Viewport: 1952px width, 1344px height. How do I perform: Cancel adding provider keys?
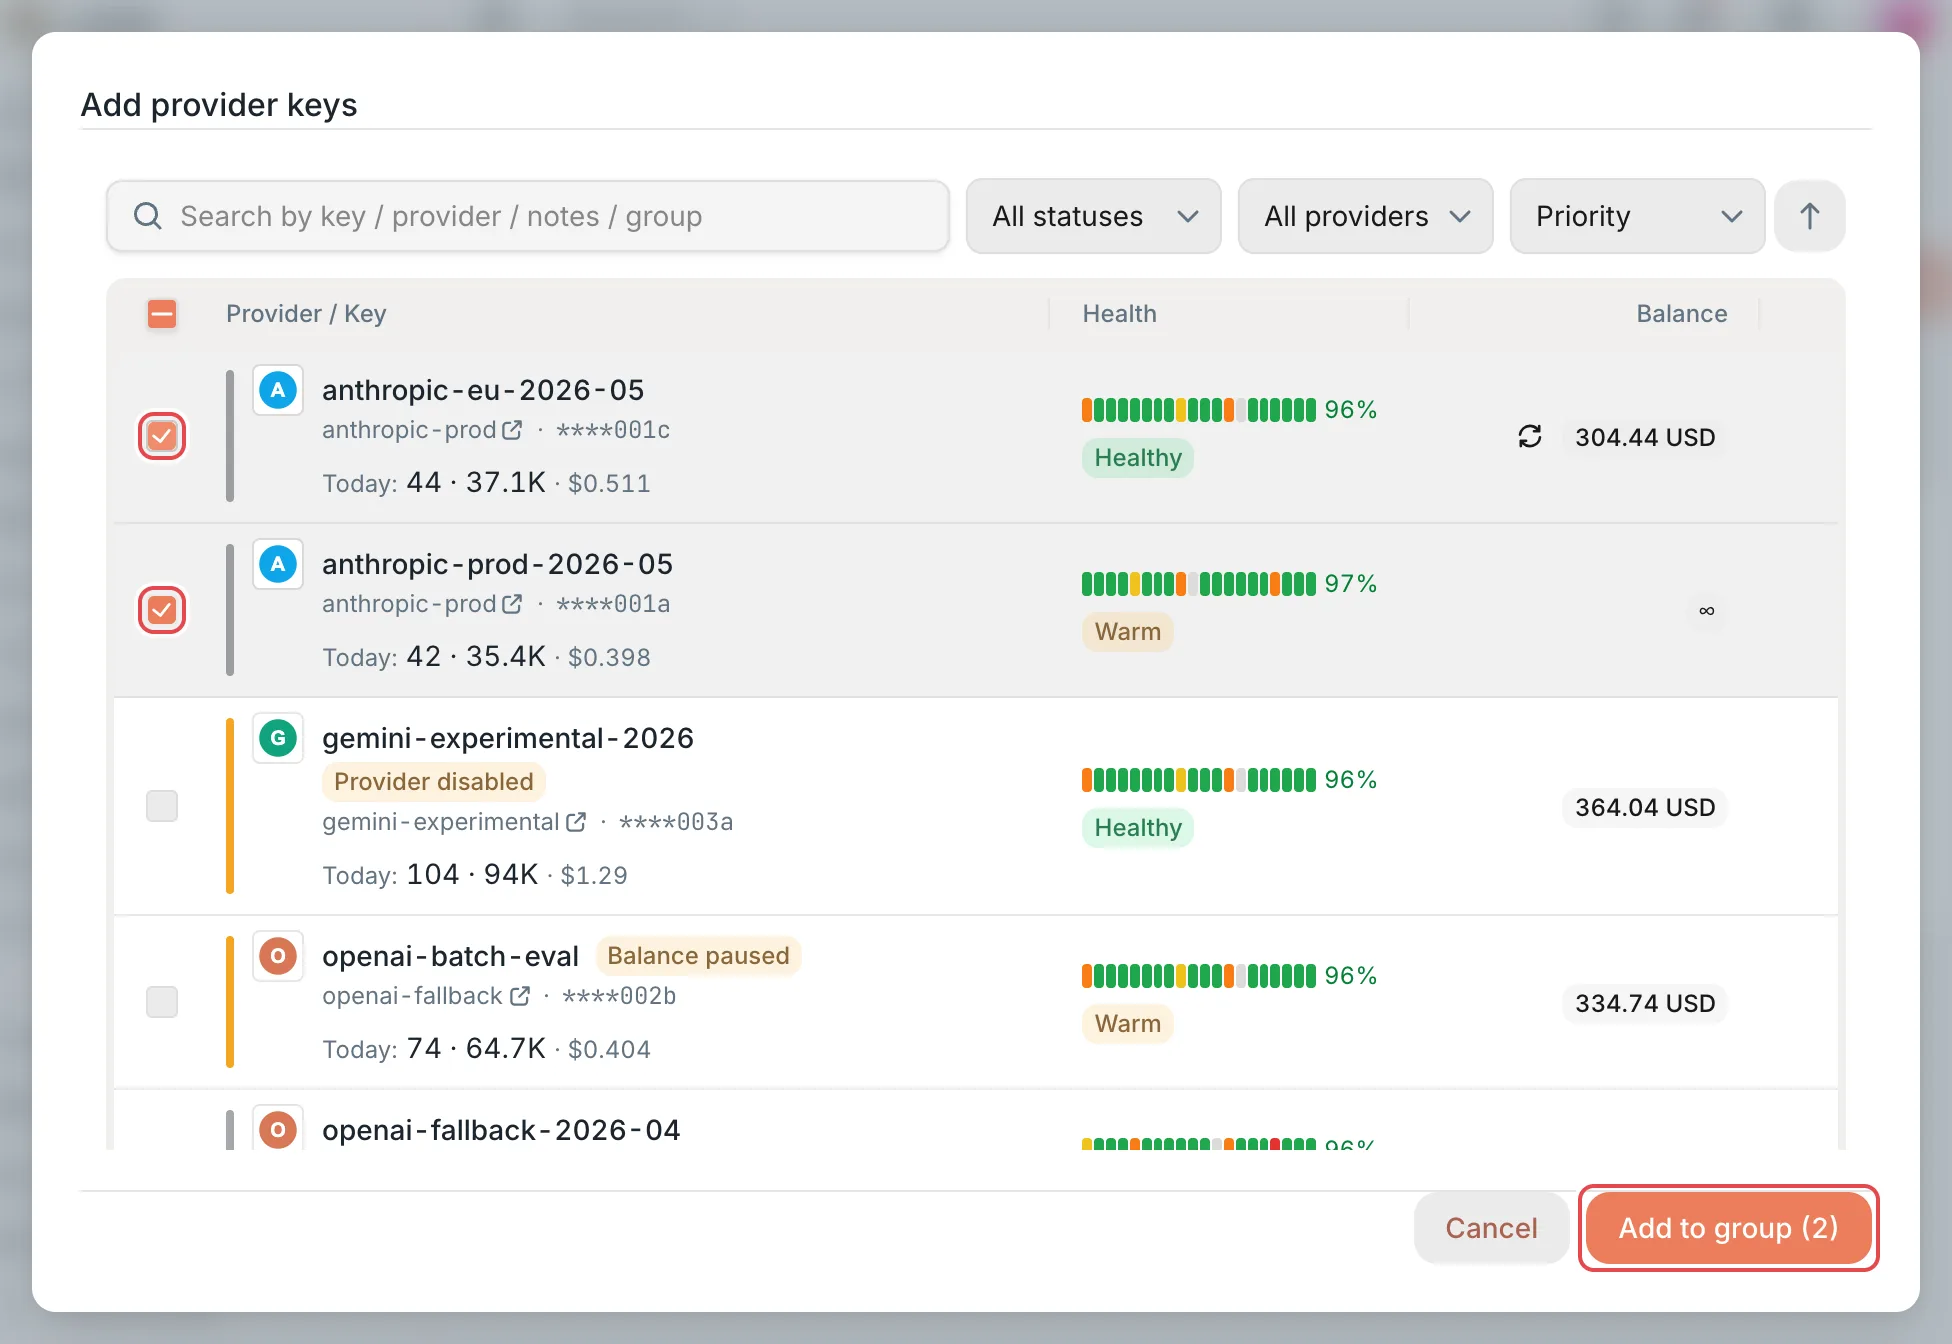(1491, 1228)
